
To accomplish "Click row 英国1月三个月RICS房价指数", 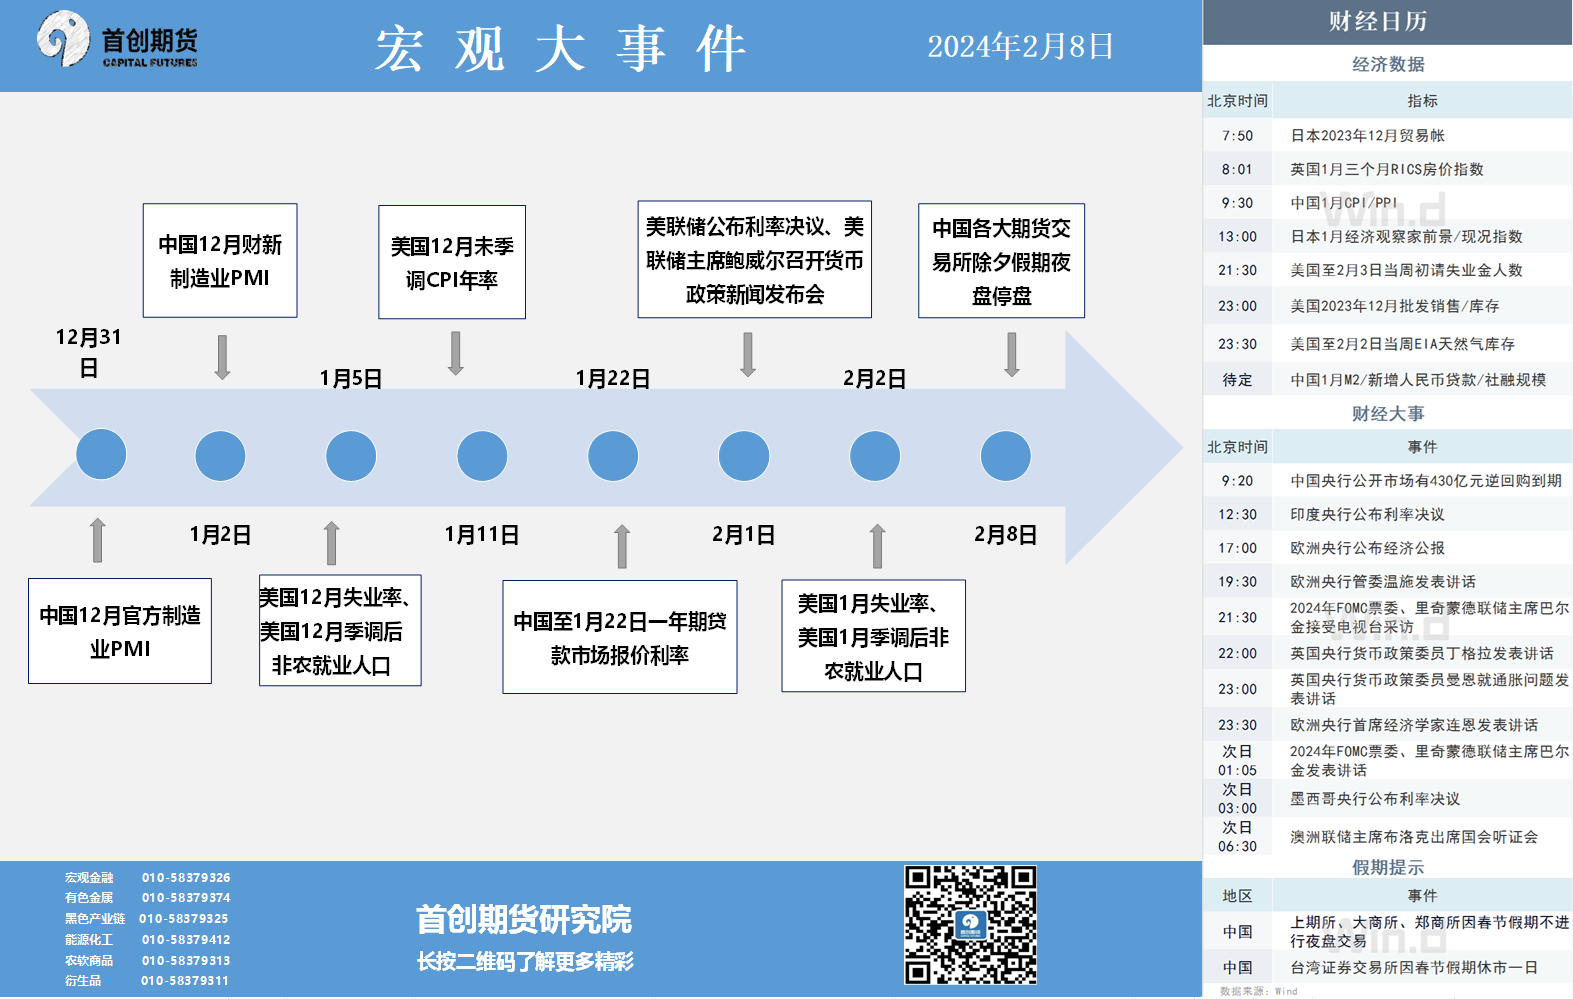I will [x=1387, y=169].
